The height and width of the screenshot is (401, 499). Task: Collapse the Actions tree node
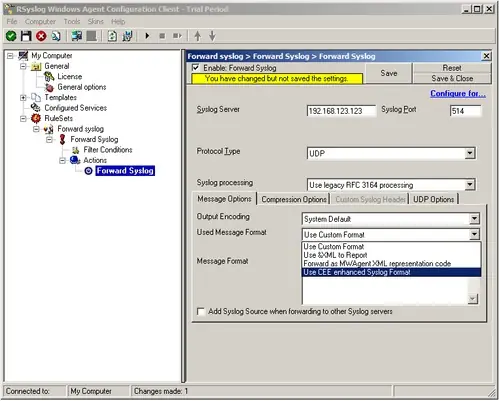[x=62, y=161]
